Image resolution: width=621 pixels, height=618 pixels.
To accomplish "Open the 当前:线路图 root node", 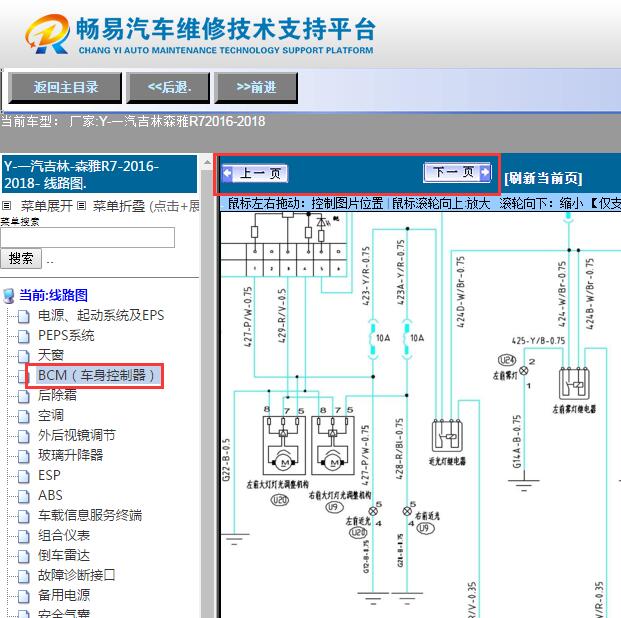I will click(x=53, y=296).
